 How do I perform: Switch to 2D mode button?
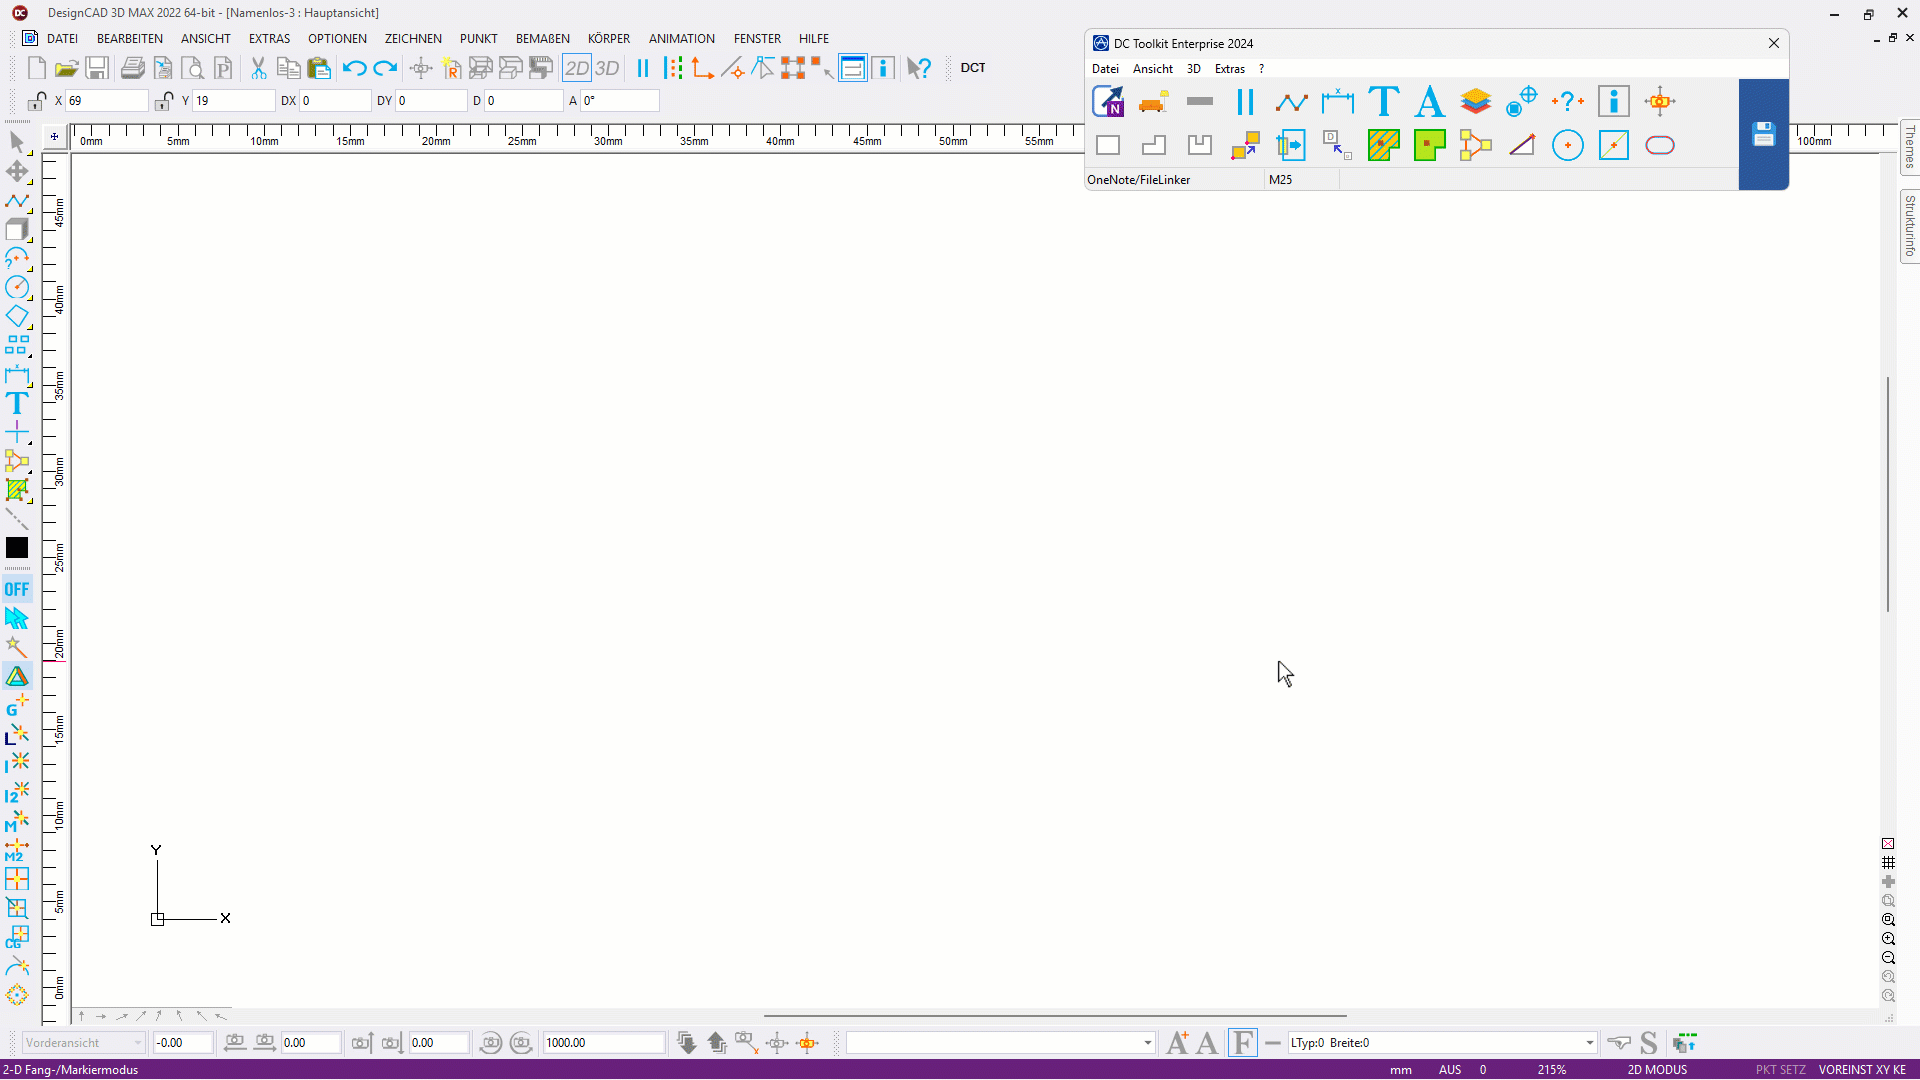(x=577, y=68)
